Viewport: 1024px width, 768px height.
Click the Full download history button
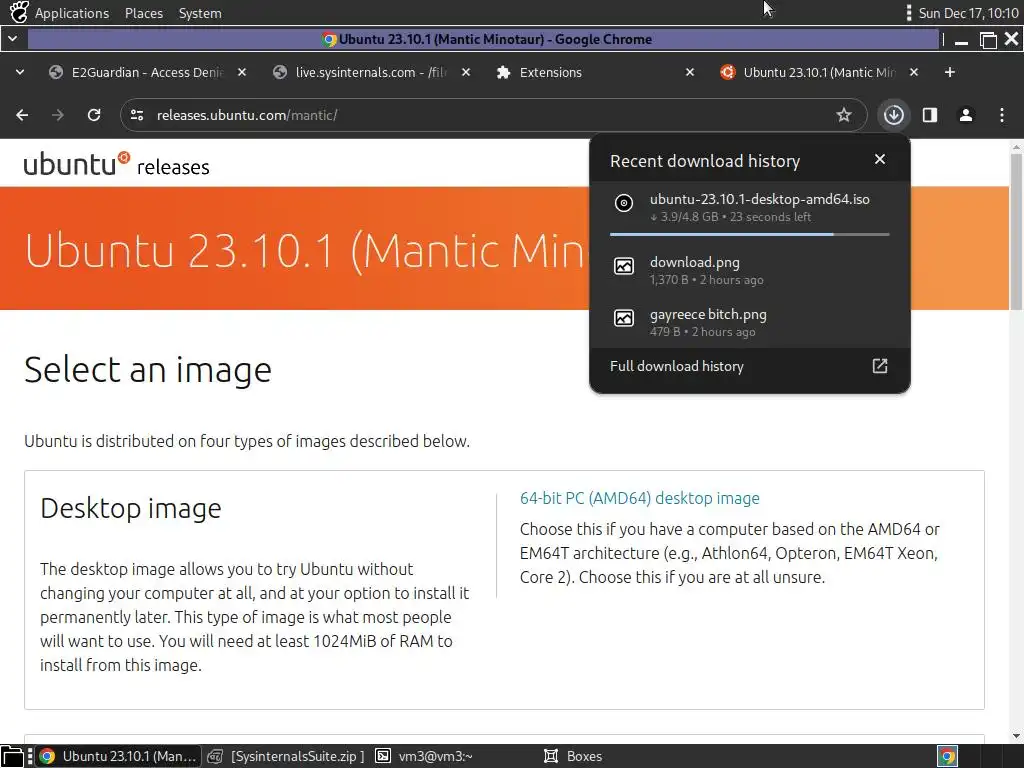click(x=749, y=366)
